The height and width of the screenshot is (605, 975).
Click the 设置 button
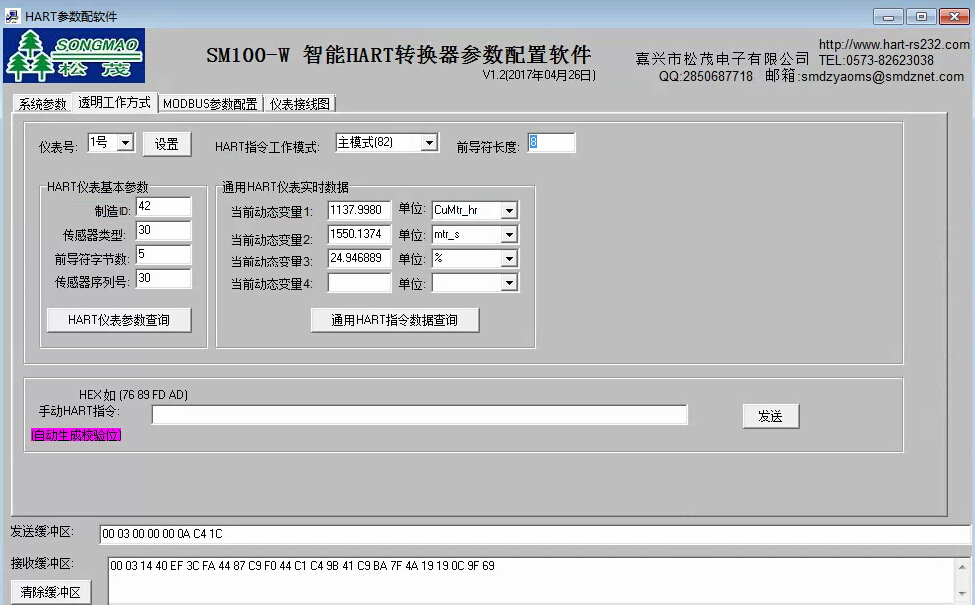coord(167,144)
